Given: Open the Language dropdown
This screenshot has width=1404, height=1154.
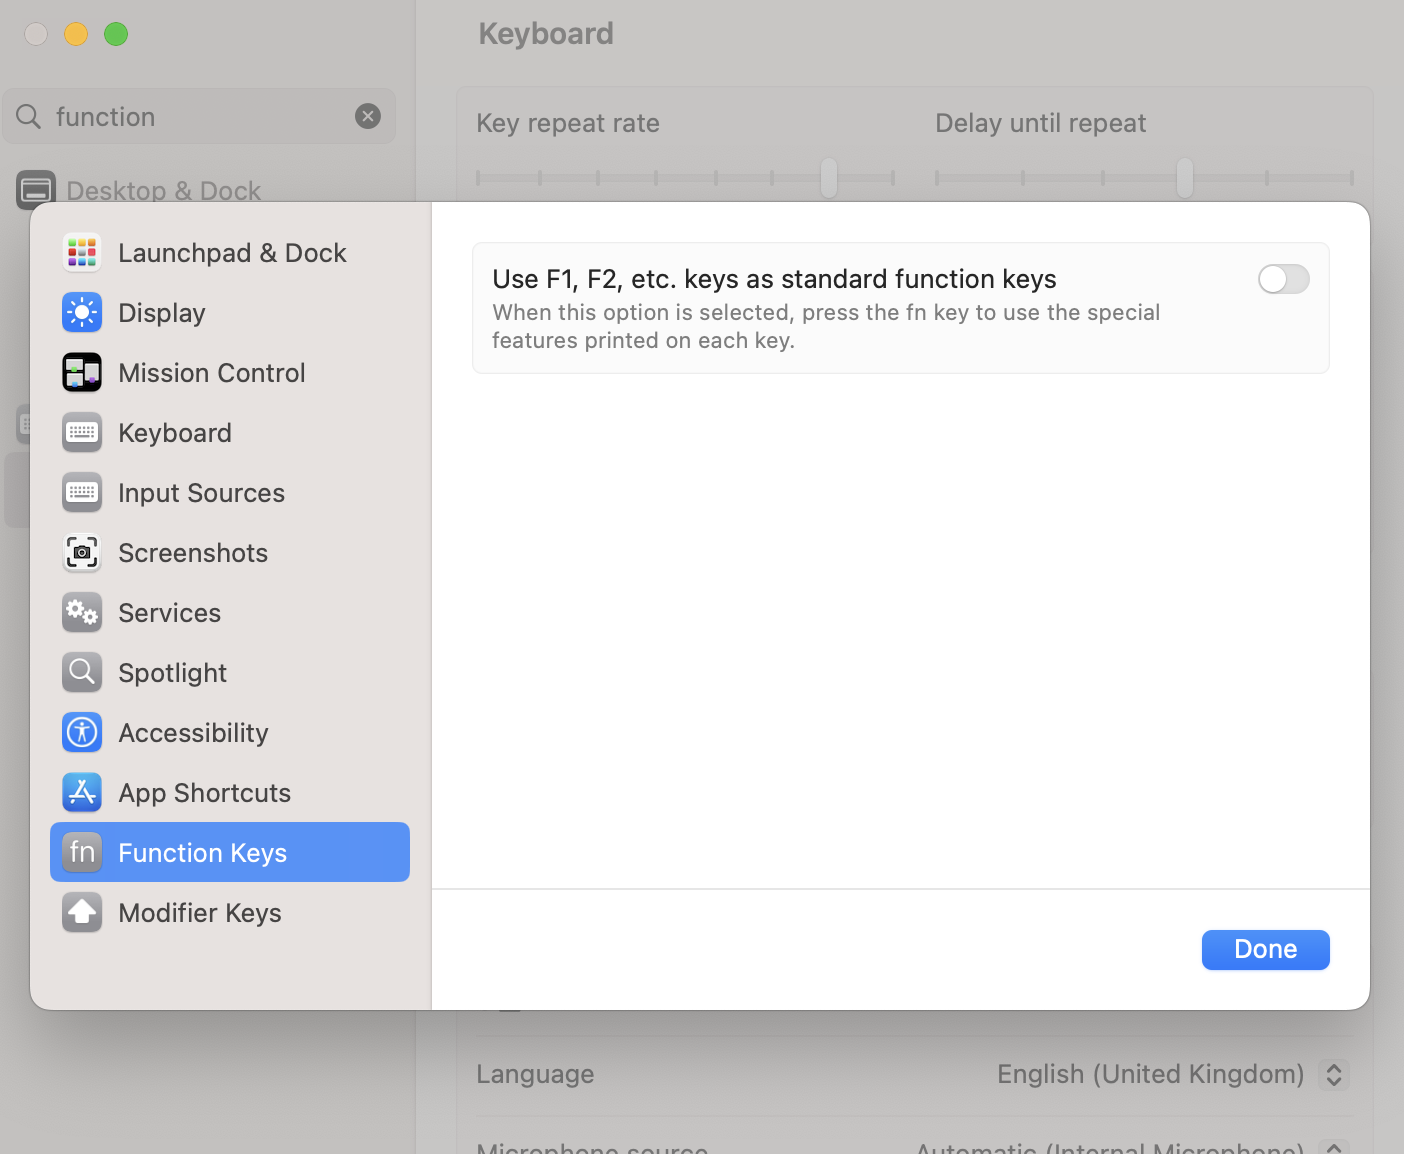Looking at the screenshot, I should click(1333, 1074).
